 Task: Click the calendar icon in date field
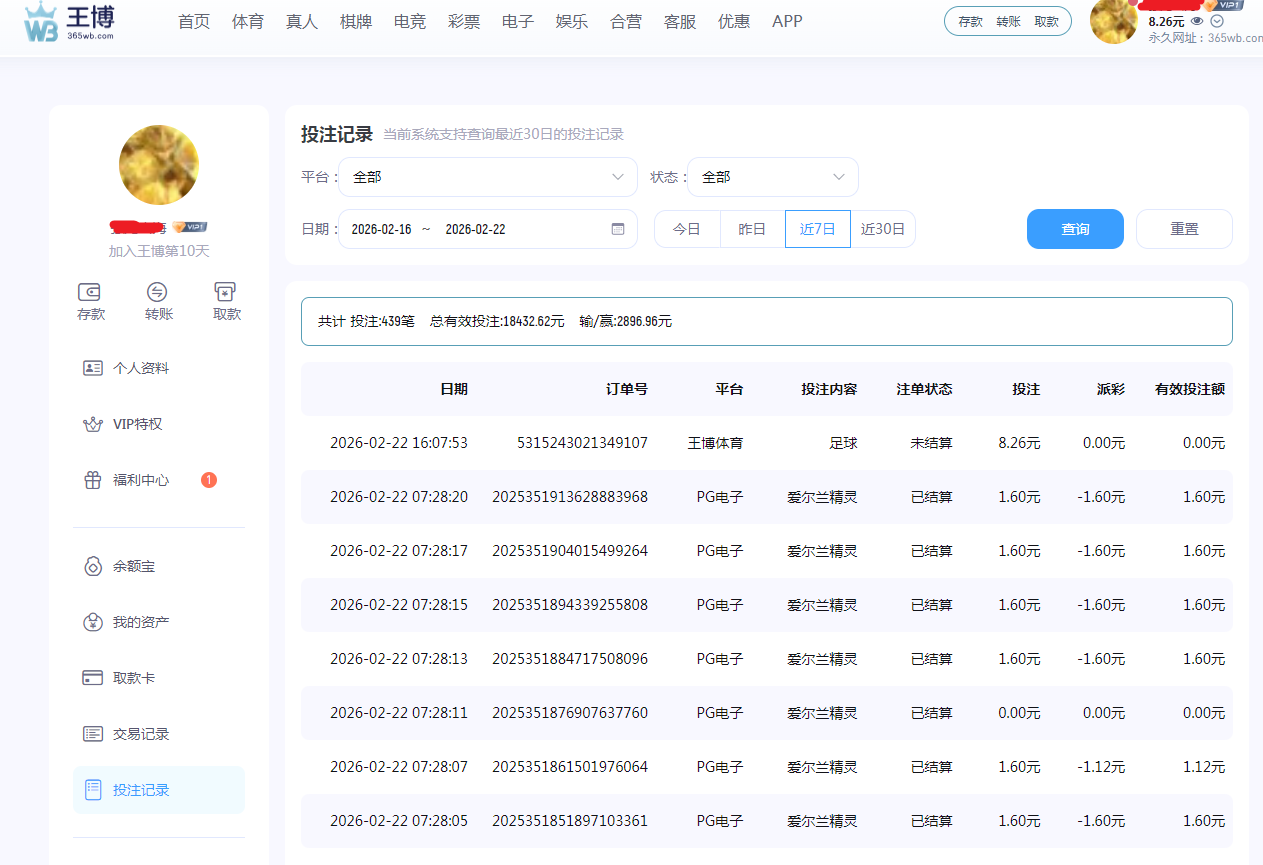point(618,229)
